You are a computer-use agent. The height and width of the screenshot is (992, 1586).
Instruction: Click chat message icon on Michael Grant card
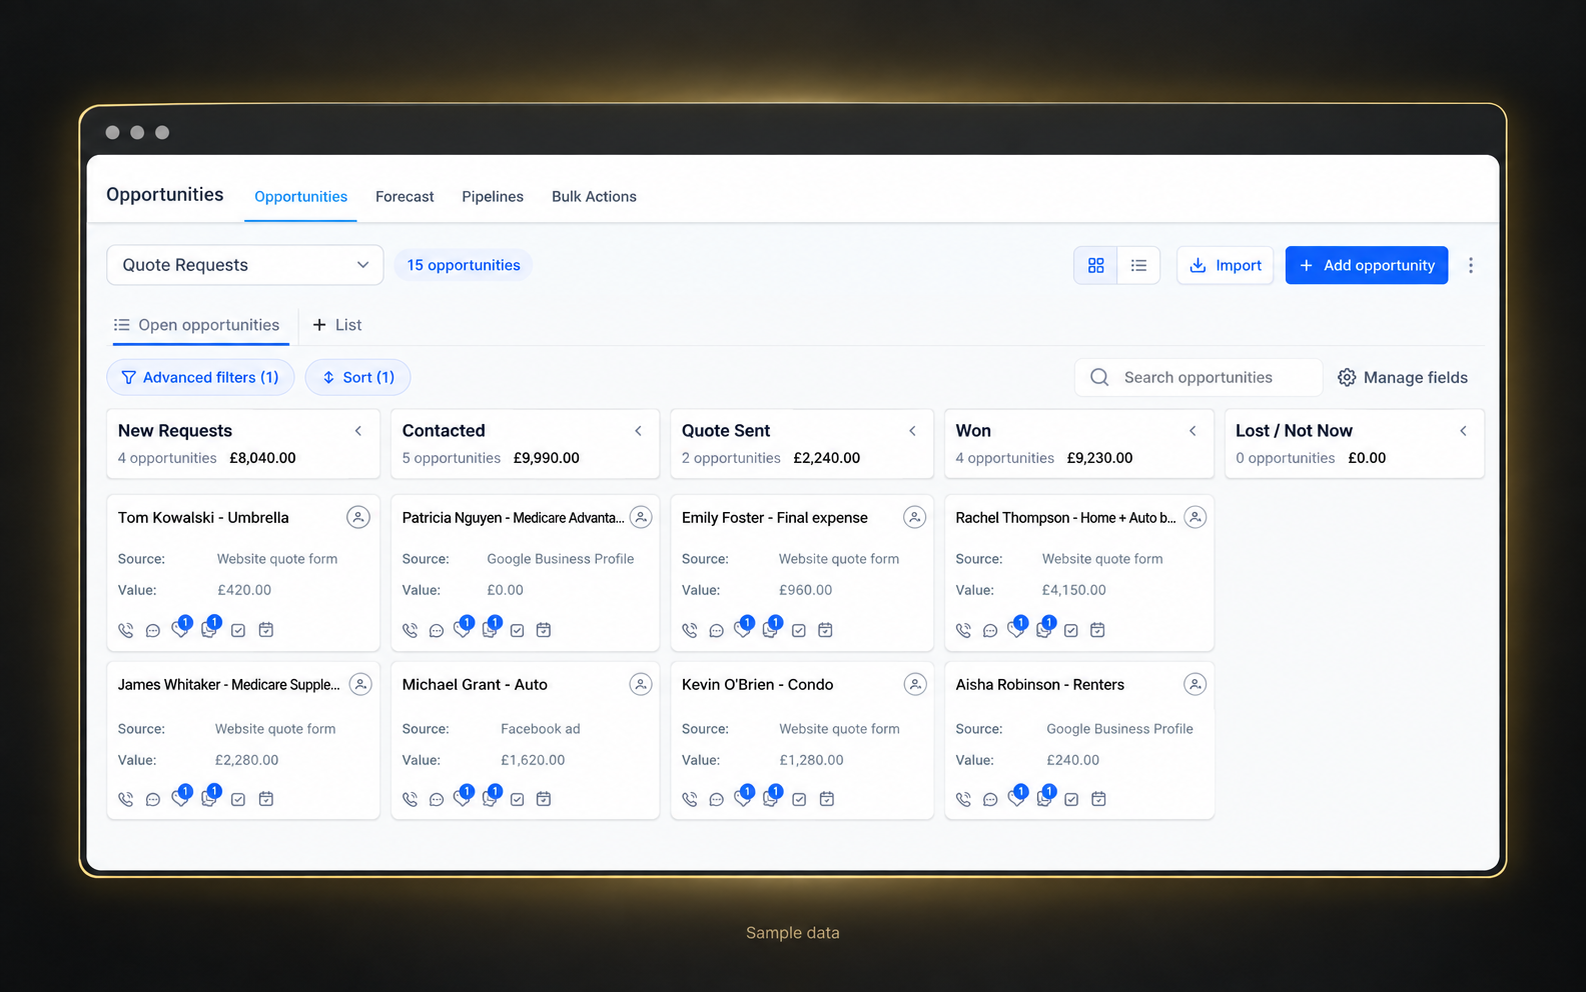436,800
